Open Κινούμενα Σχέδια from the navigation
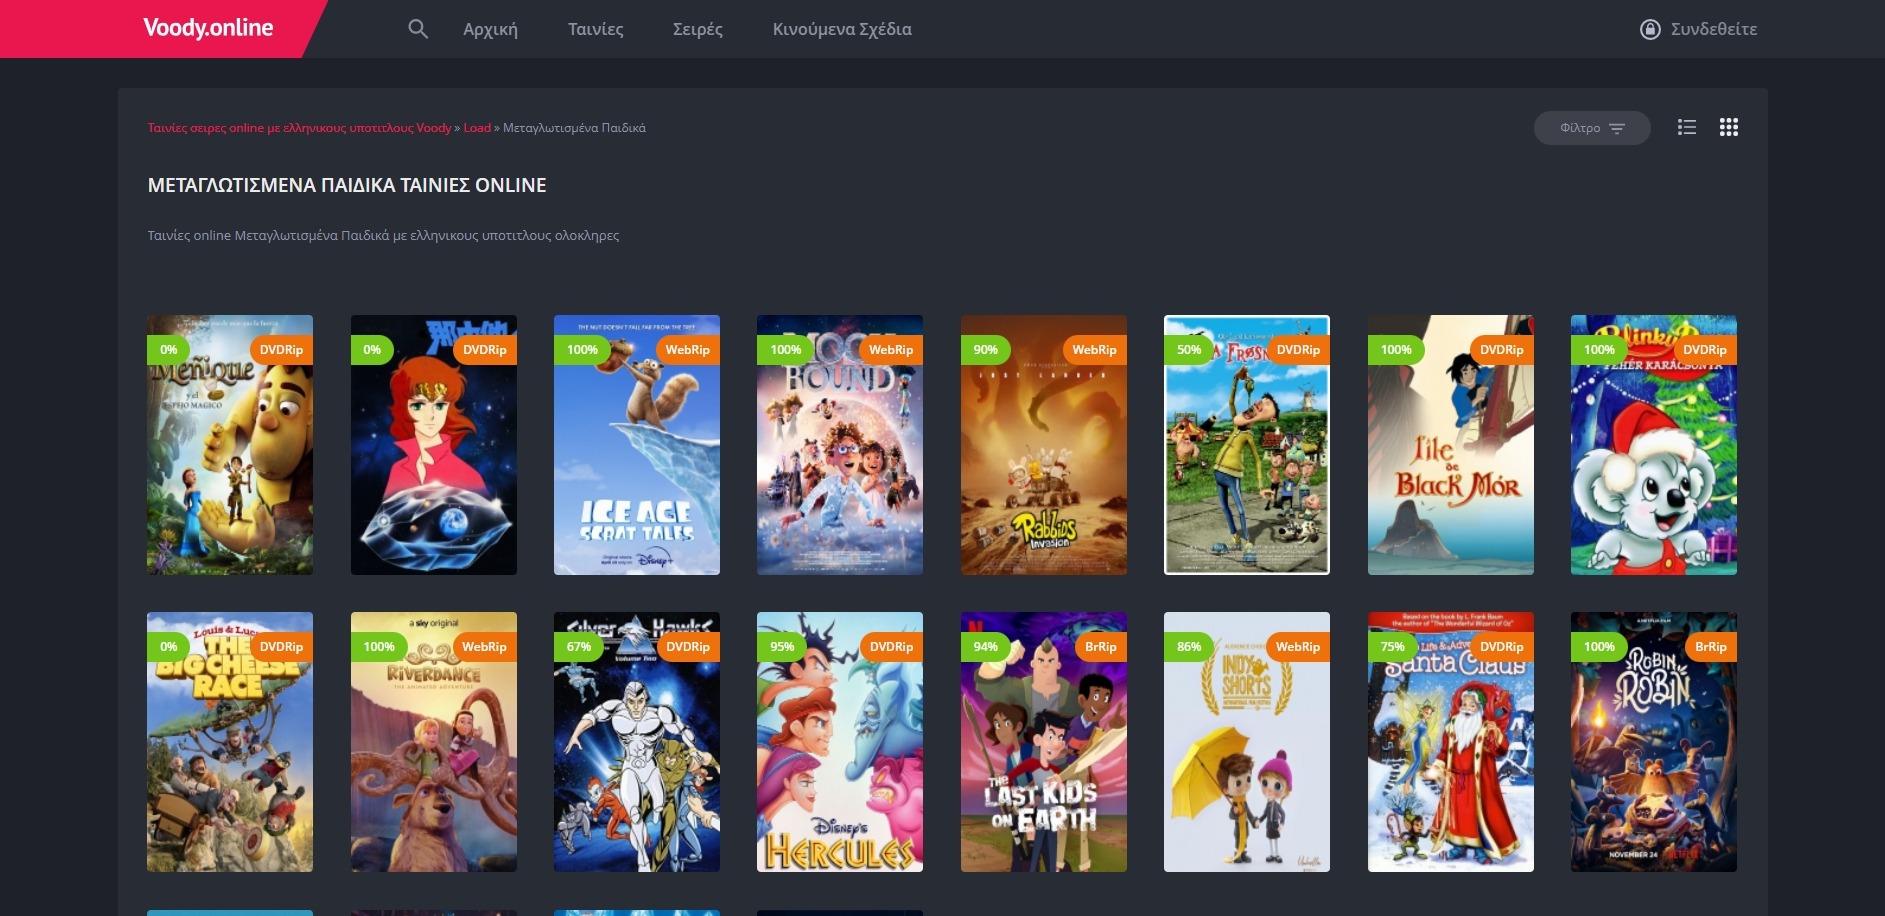 (842, 29)
